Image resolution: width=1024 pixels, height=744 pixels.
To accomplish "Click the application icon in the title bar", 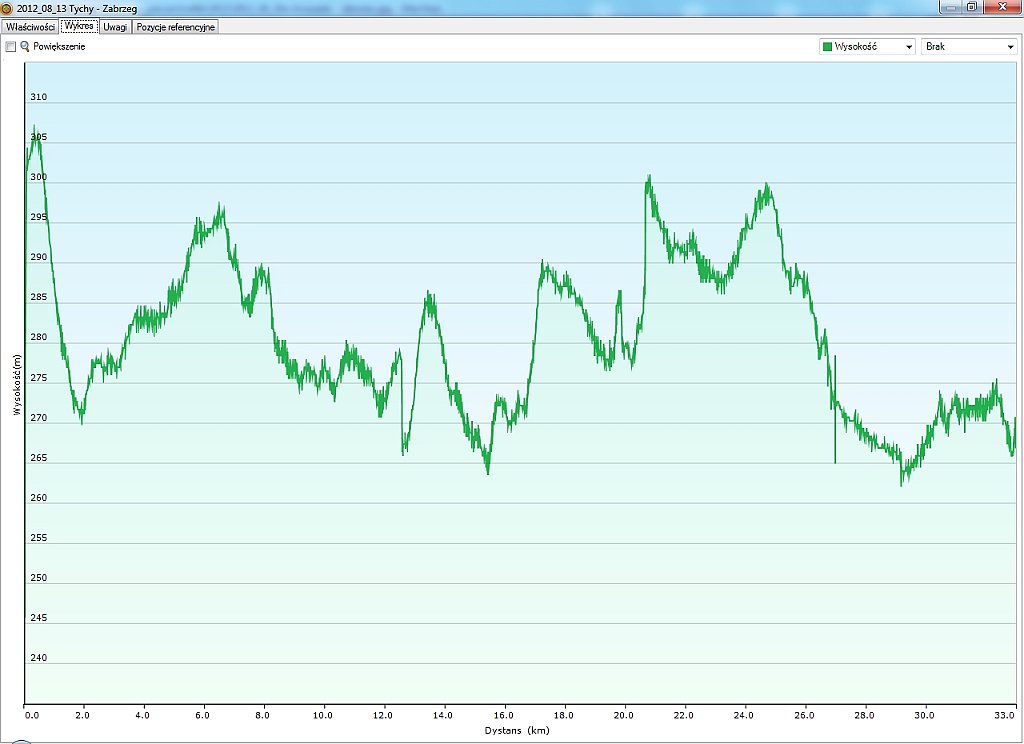I will (6, 7).
